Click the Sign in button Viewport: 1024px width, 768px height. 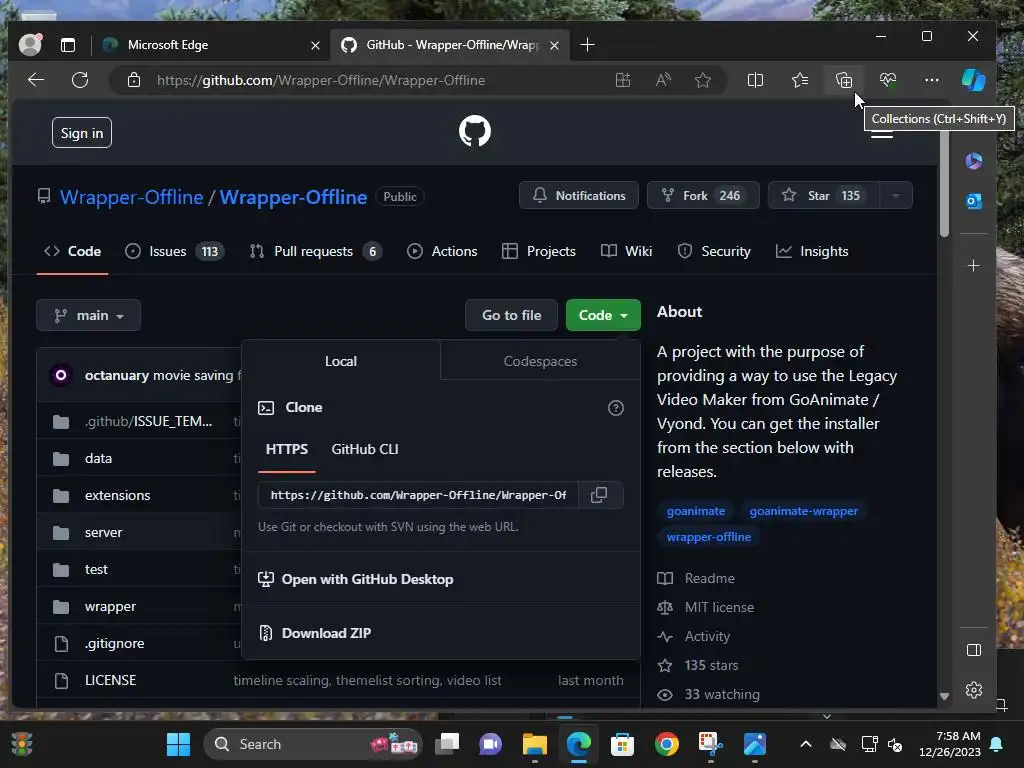(x=82, y=133)
